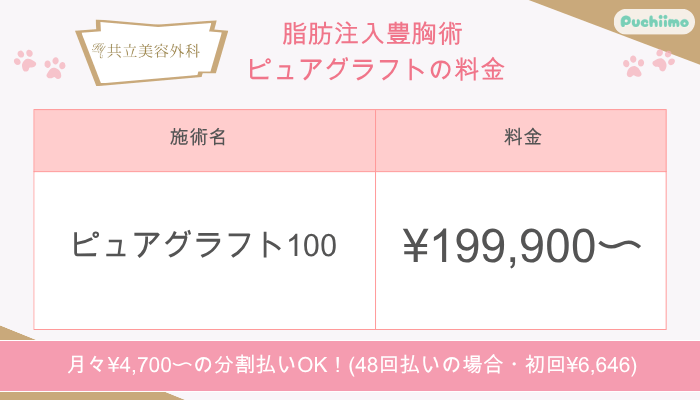
Task: Click the small crest emblem before 共立美容外科
Action: pos(98,47)
